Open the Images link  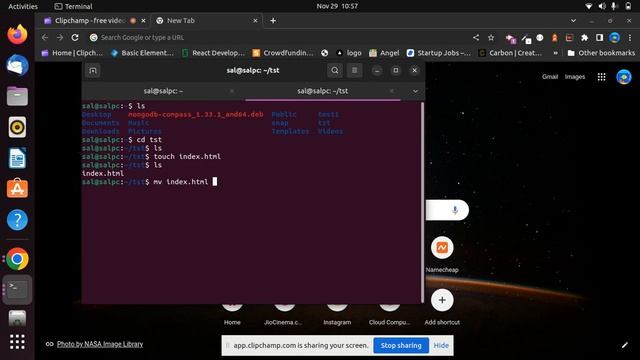click(575, 77)
